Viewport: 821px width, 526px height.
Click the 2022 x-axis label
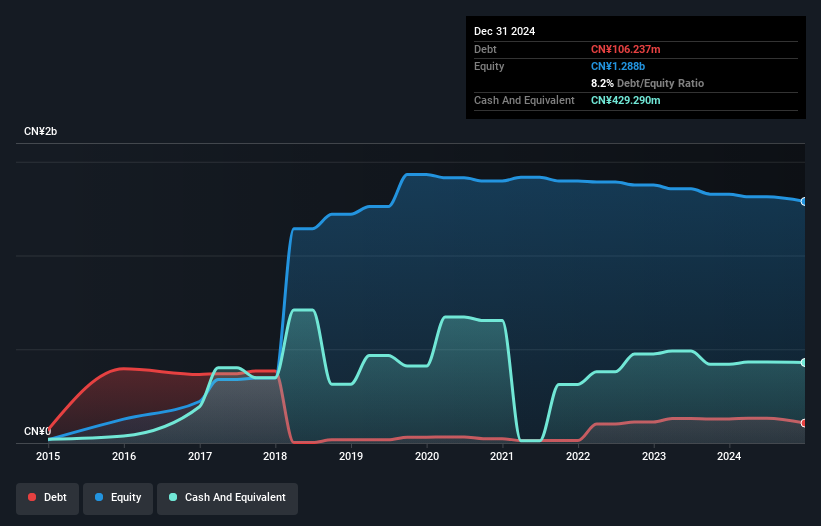(x=578, y=456)
